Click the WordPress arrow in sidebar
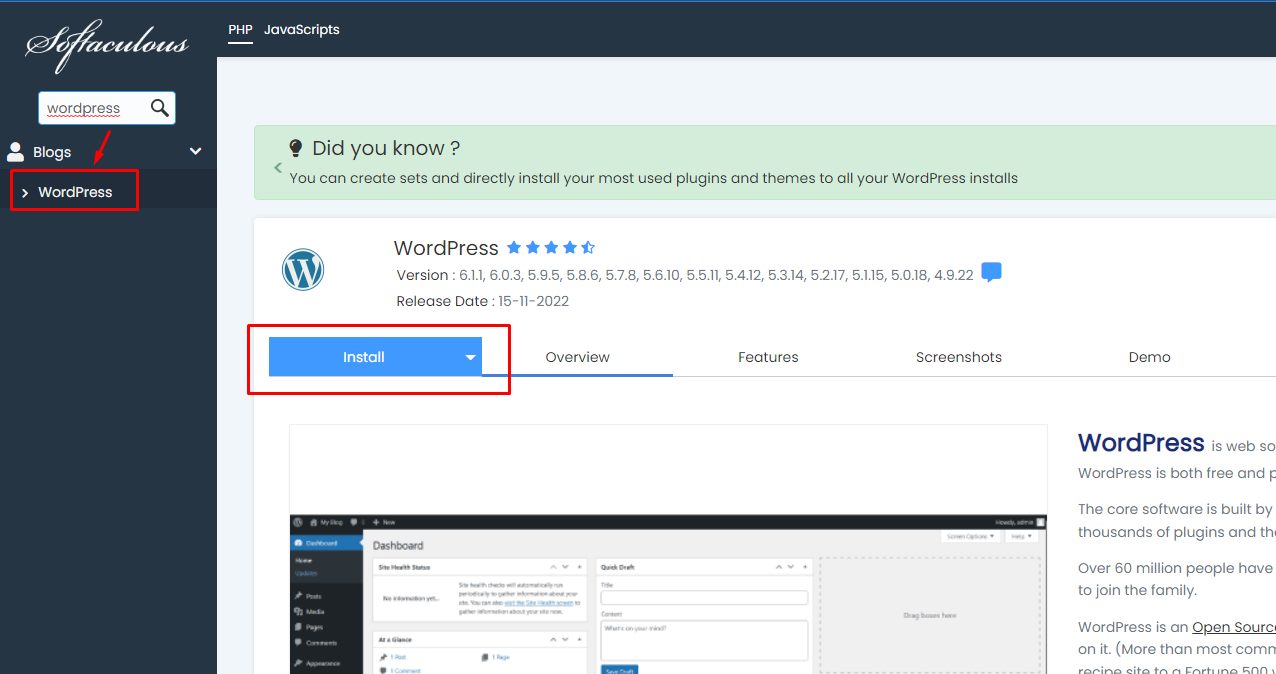1276x674 pixels. point(24,193)
